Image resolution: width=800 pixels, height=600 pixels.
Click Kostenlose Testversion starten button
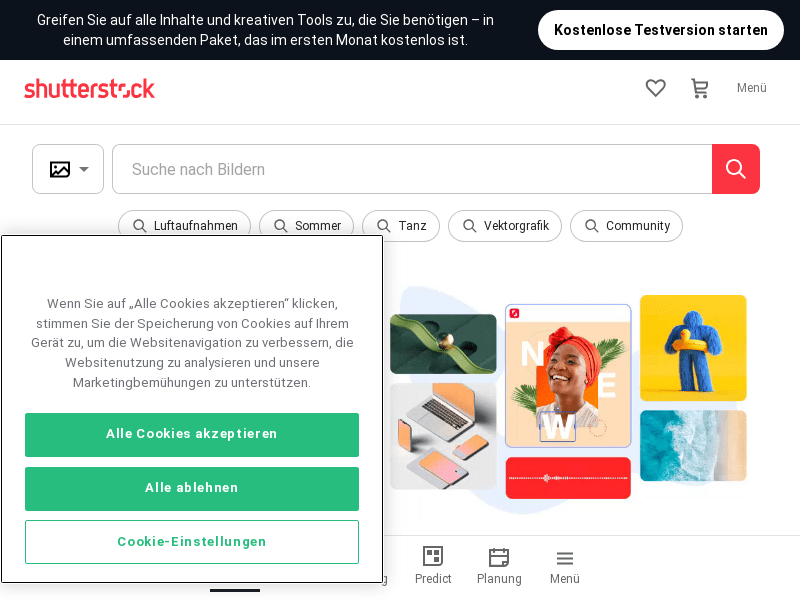[x=660, y=30]
